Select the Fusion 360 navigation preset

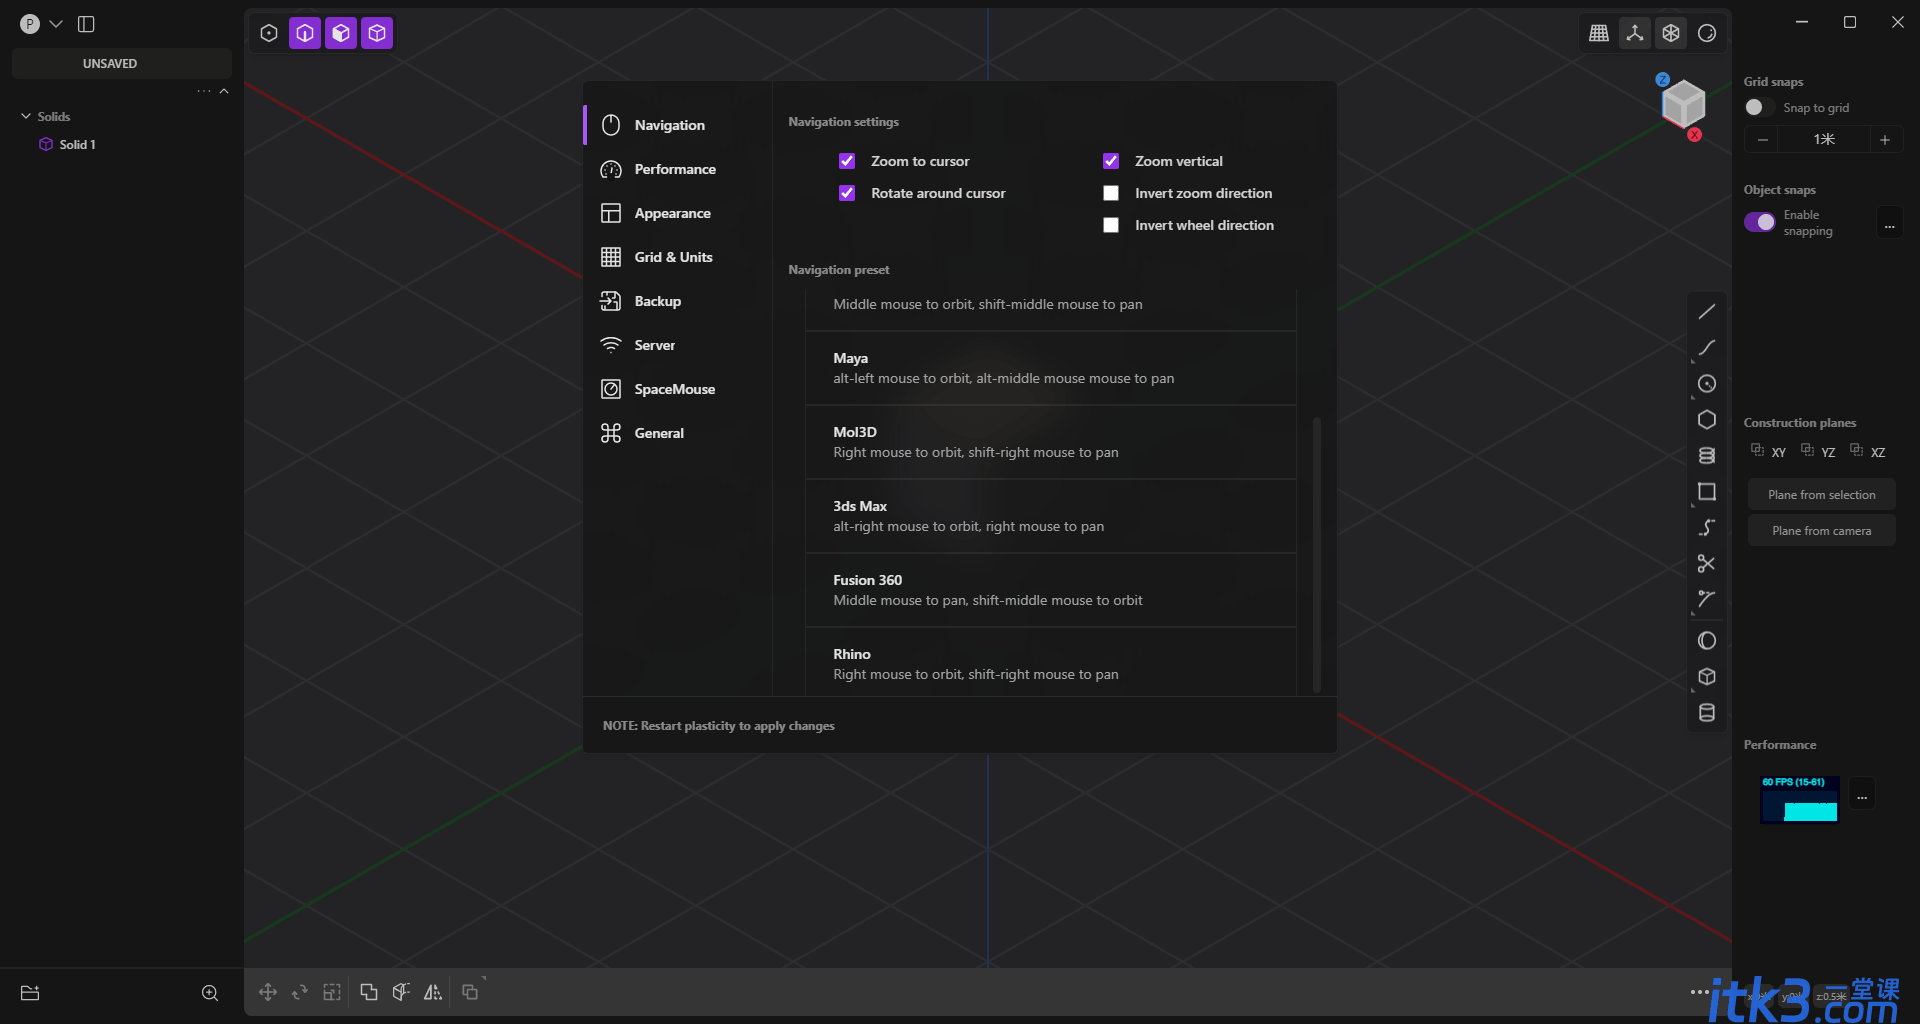click(1051, 590)
